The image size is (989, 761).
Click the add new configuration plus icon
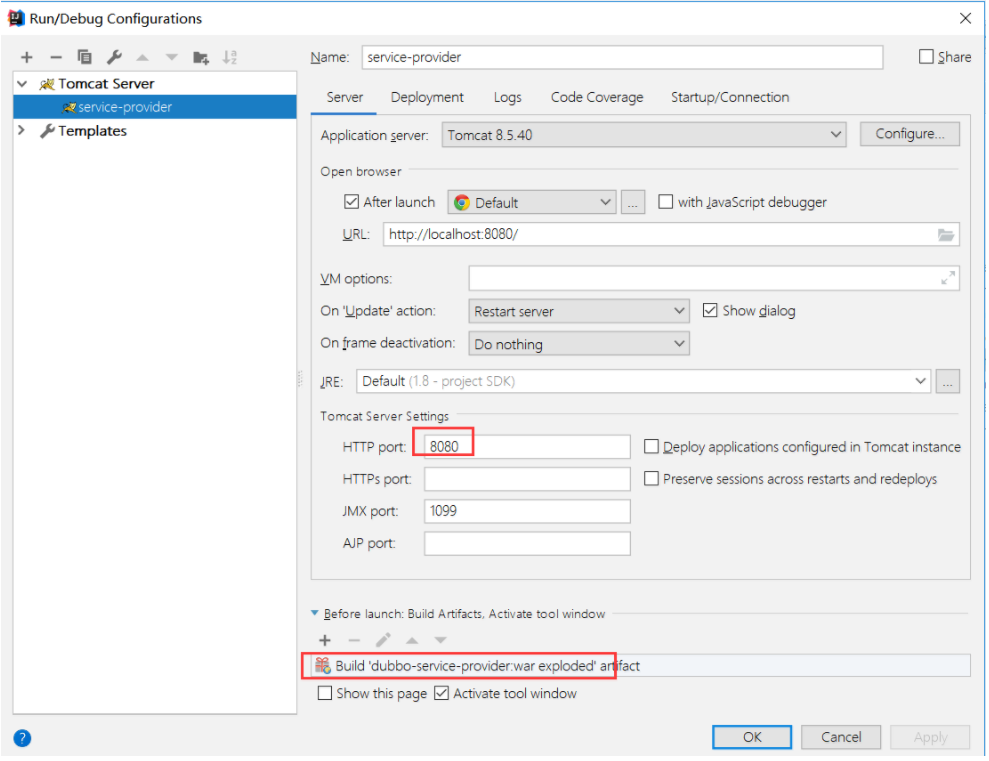[27, 57]
